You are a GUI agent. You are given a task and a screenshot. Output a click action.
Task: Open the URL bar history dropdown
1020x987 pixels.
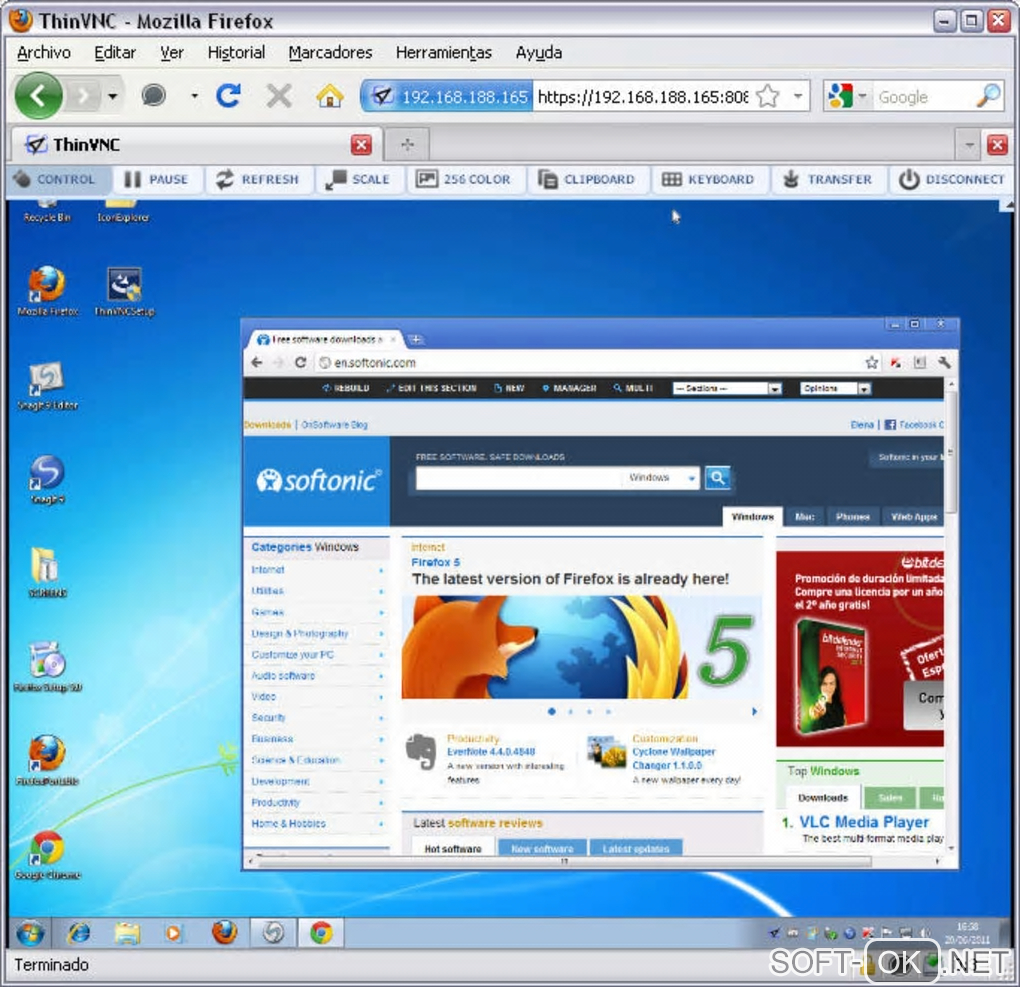coord(798,96)
